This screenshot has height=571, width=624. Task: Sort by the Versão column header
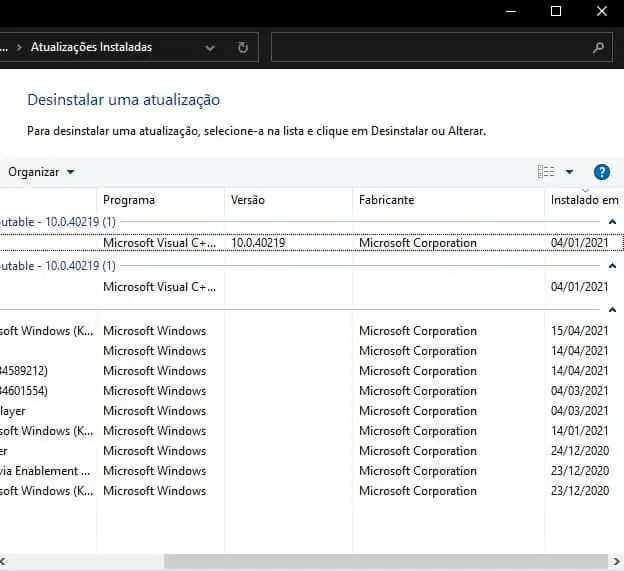point(289,200)
